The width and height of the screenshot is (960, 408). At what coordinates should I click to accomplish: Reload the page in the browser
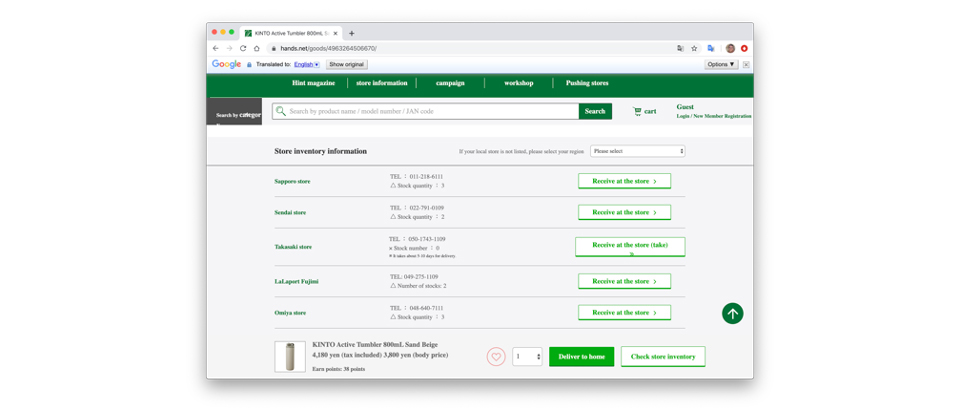click(243, 48)
